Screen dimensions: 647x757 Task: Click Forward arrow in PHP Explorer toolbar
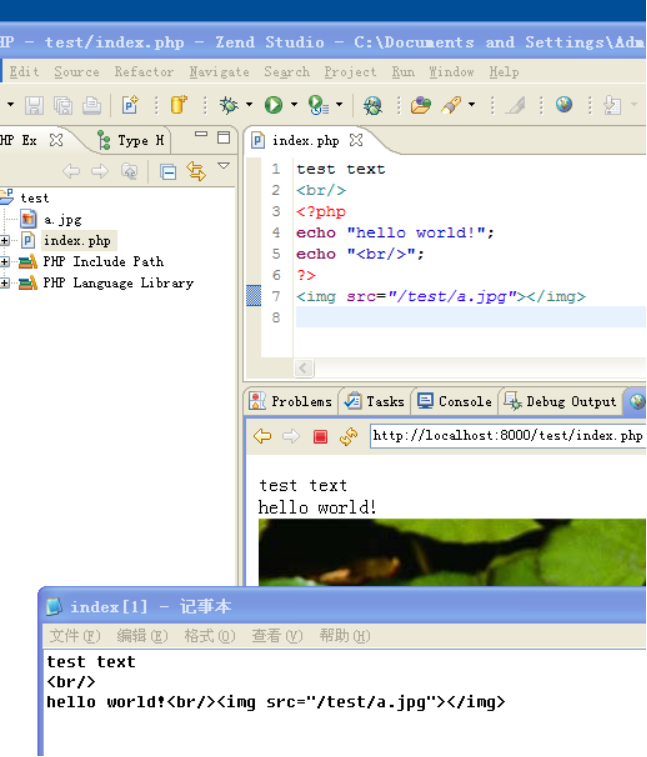point(100,171)
